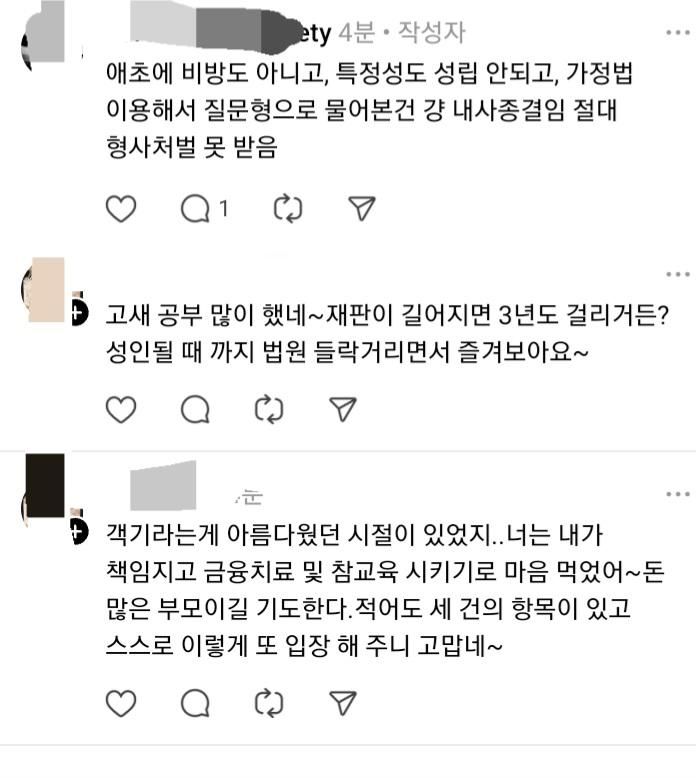View the third commenter's profile picture
This screenshot has width=696, height=778.
pos(45,489)
